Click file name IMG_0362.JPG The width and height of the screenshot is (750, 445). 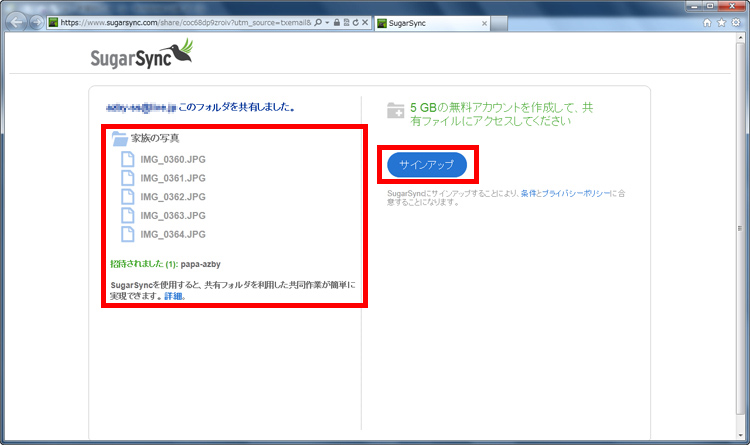pos(173,197)
